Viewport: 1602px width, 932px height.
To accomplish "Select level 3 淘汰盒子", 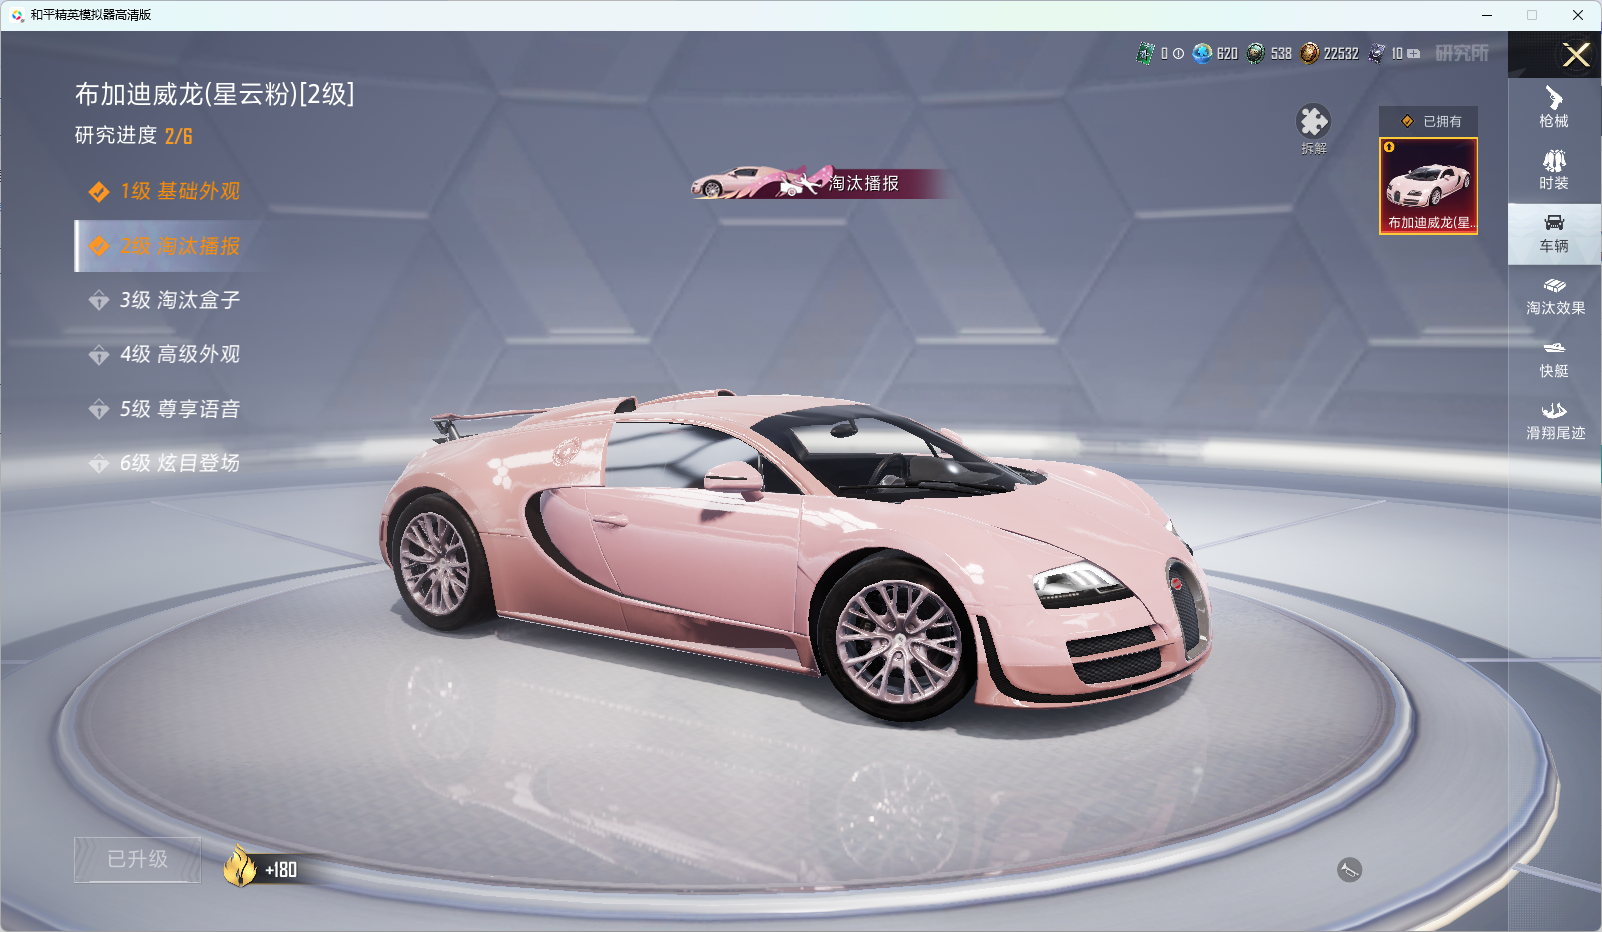I will point(180,300).
